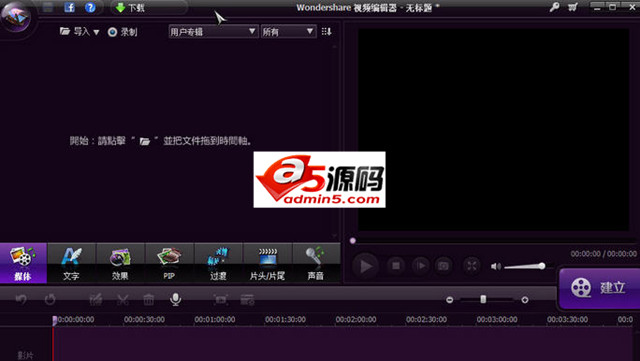Mute the preview volume speaker

tap(496, 266)
